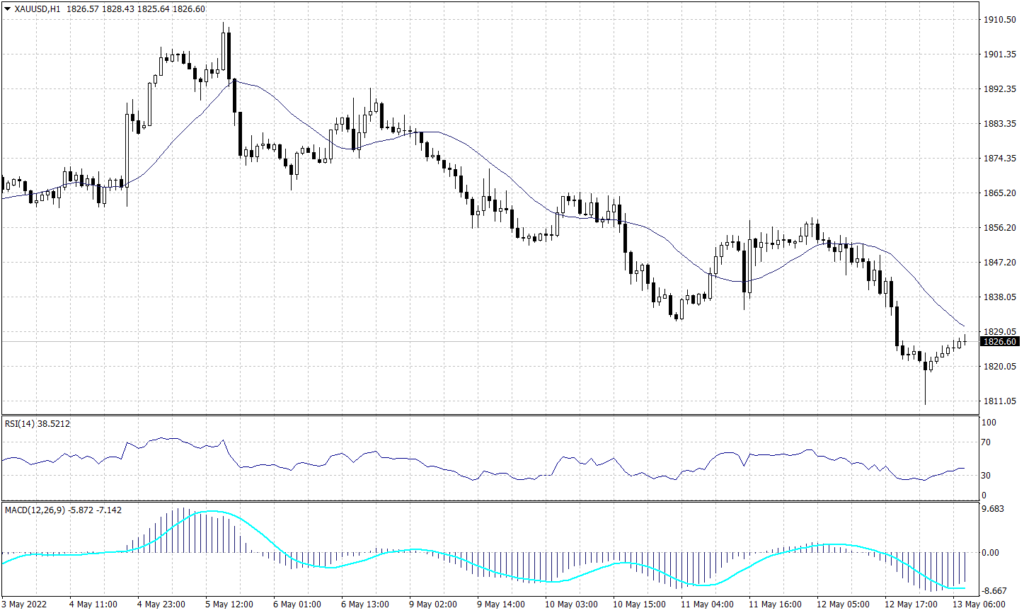1024x613 pixels.
Task: Collapse the XAUUSD,H1 chart using the disclosure triangle
Action: point(8,9)
